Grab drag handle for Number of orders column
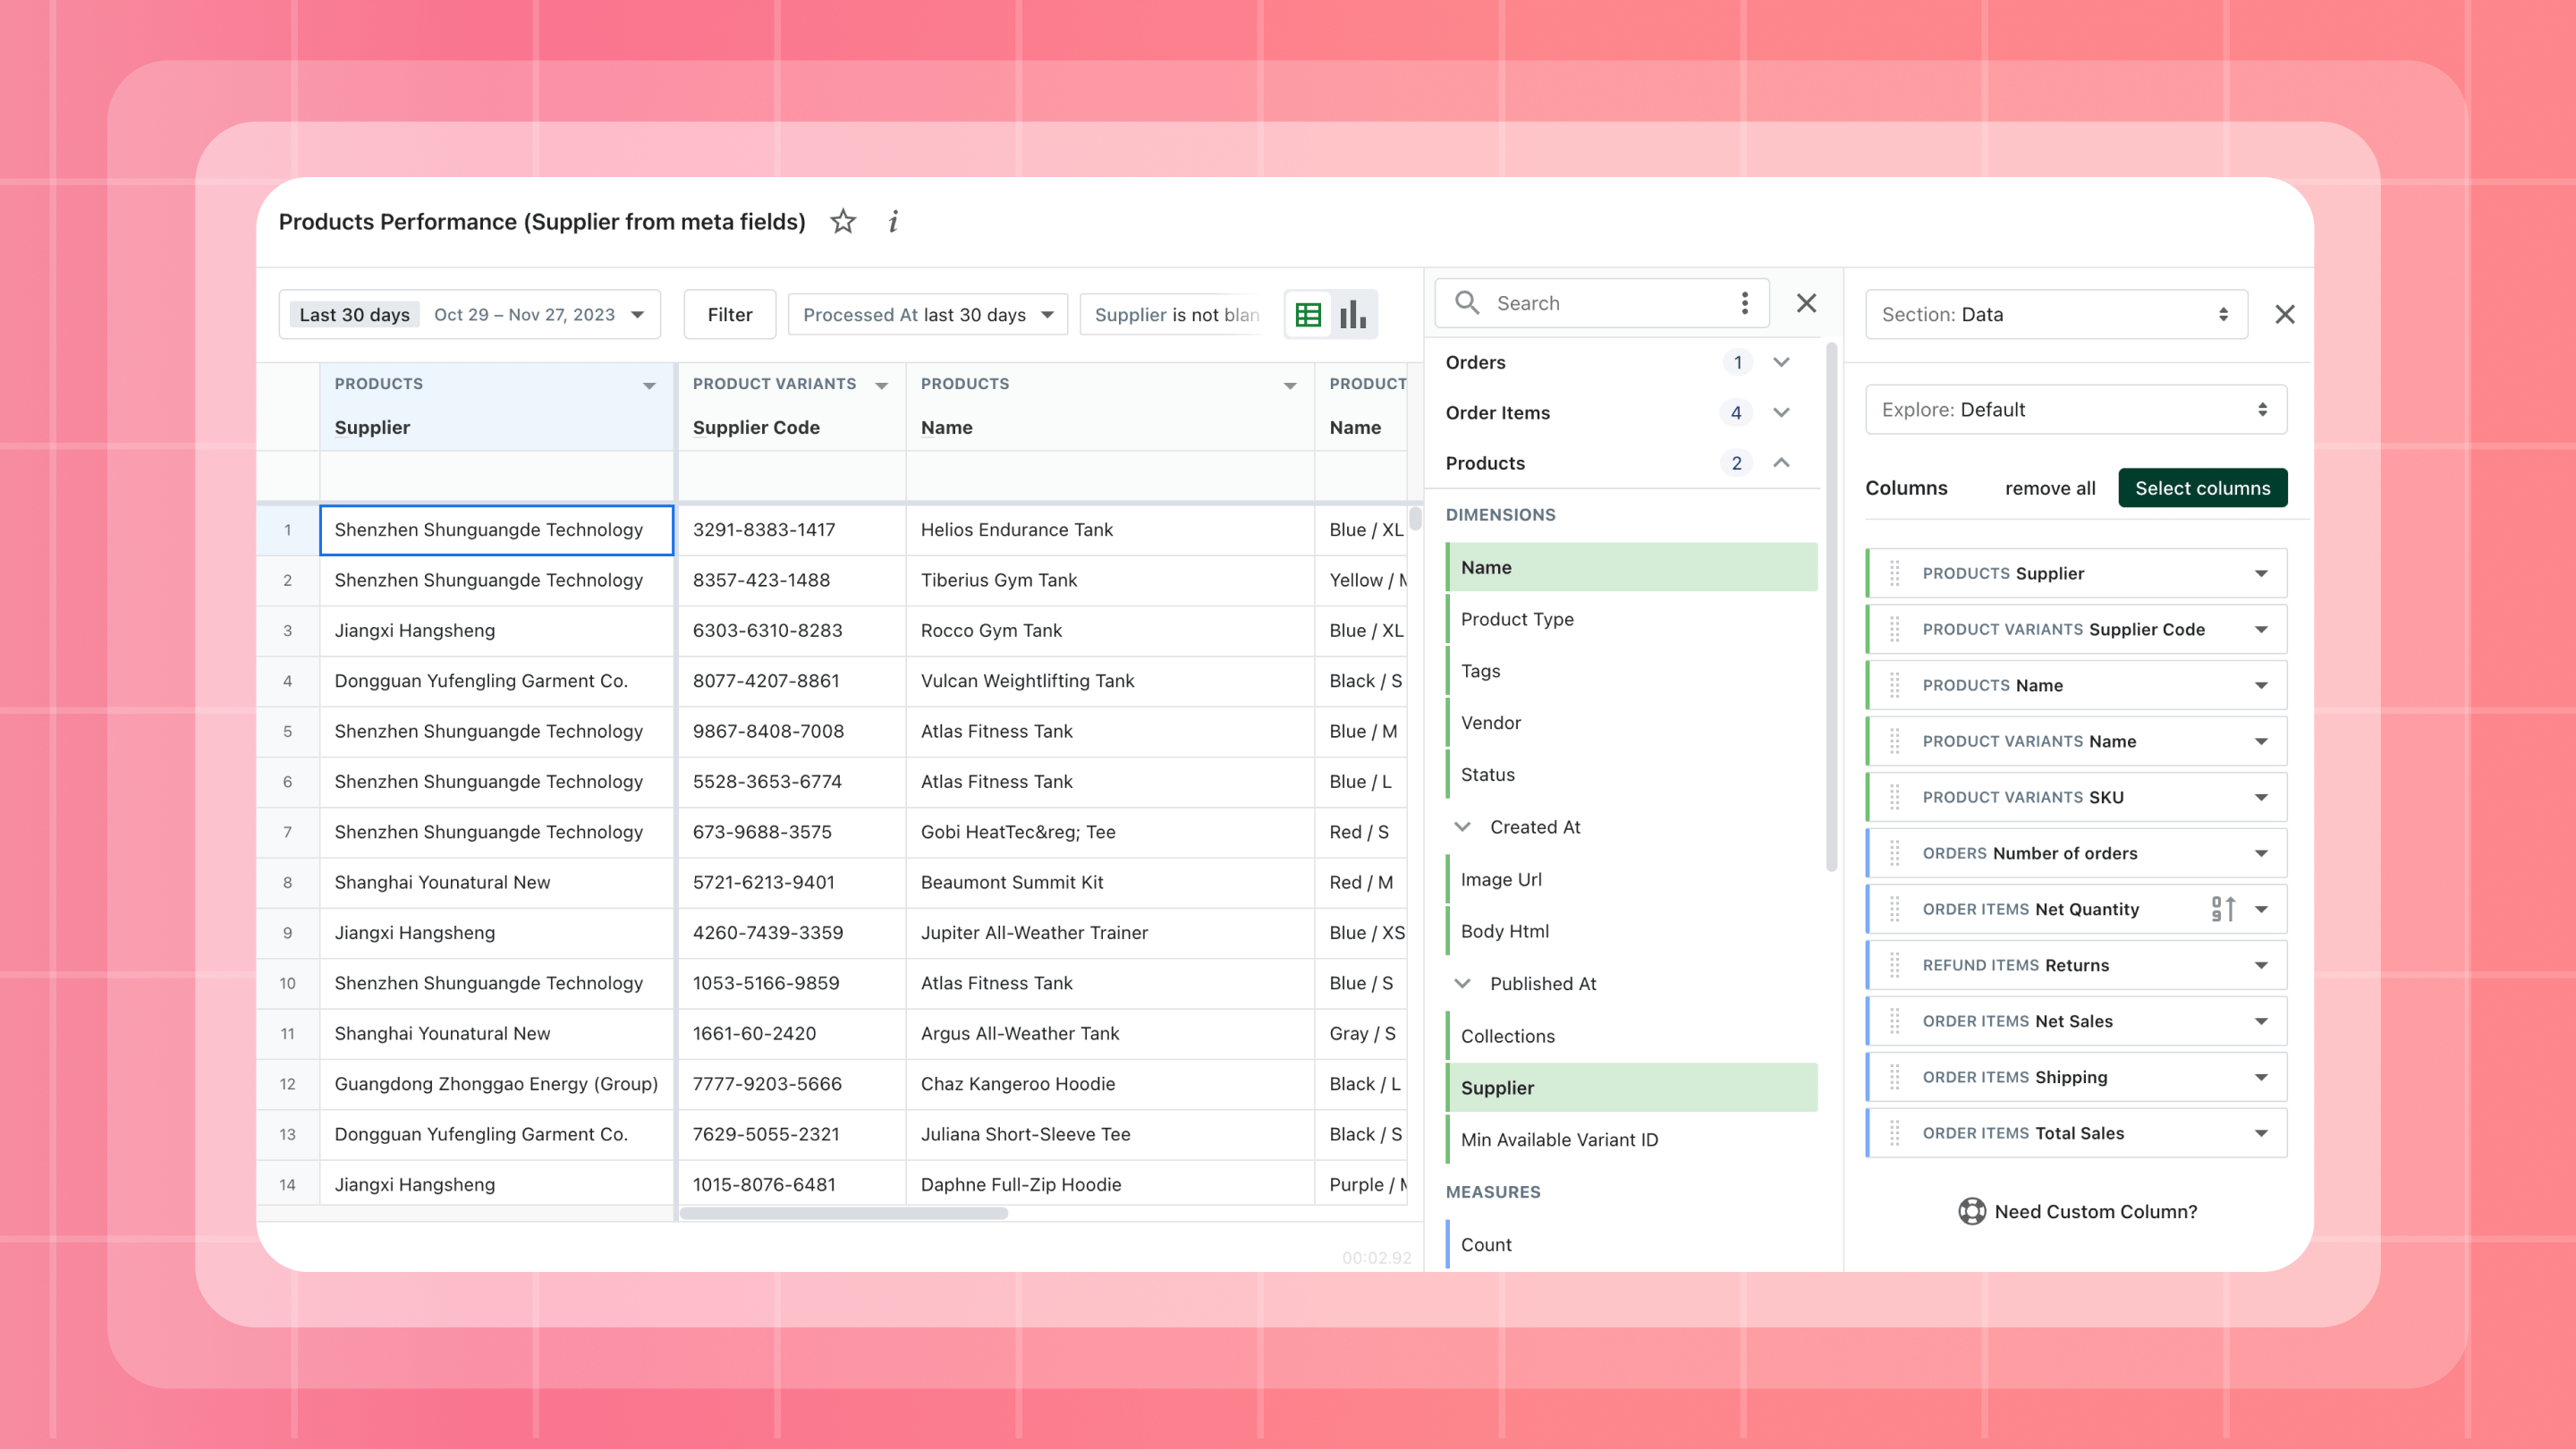 tap(1895, 853)
